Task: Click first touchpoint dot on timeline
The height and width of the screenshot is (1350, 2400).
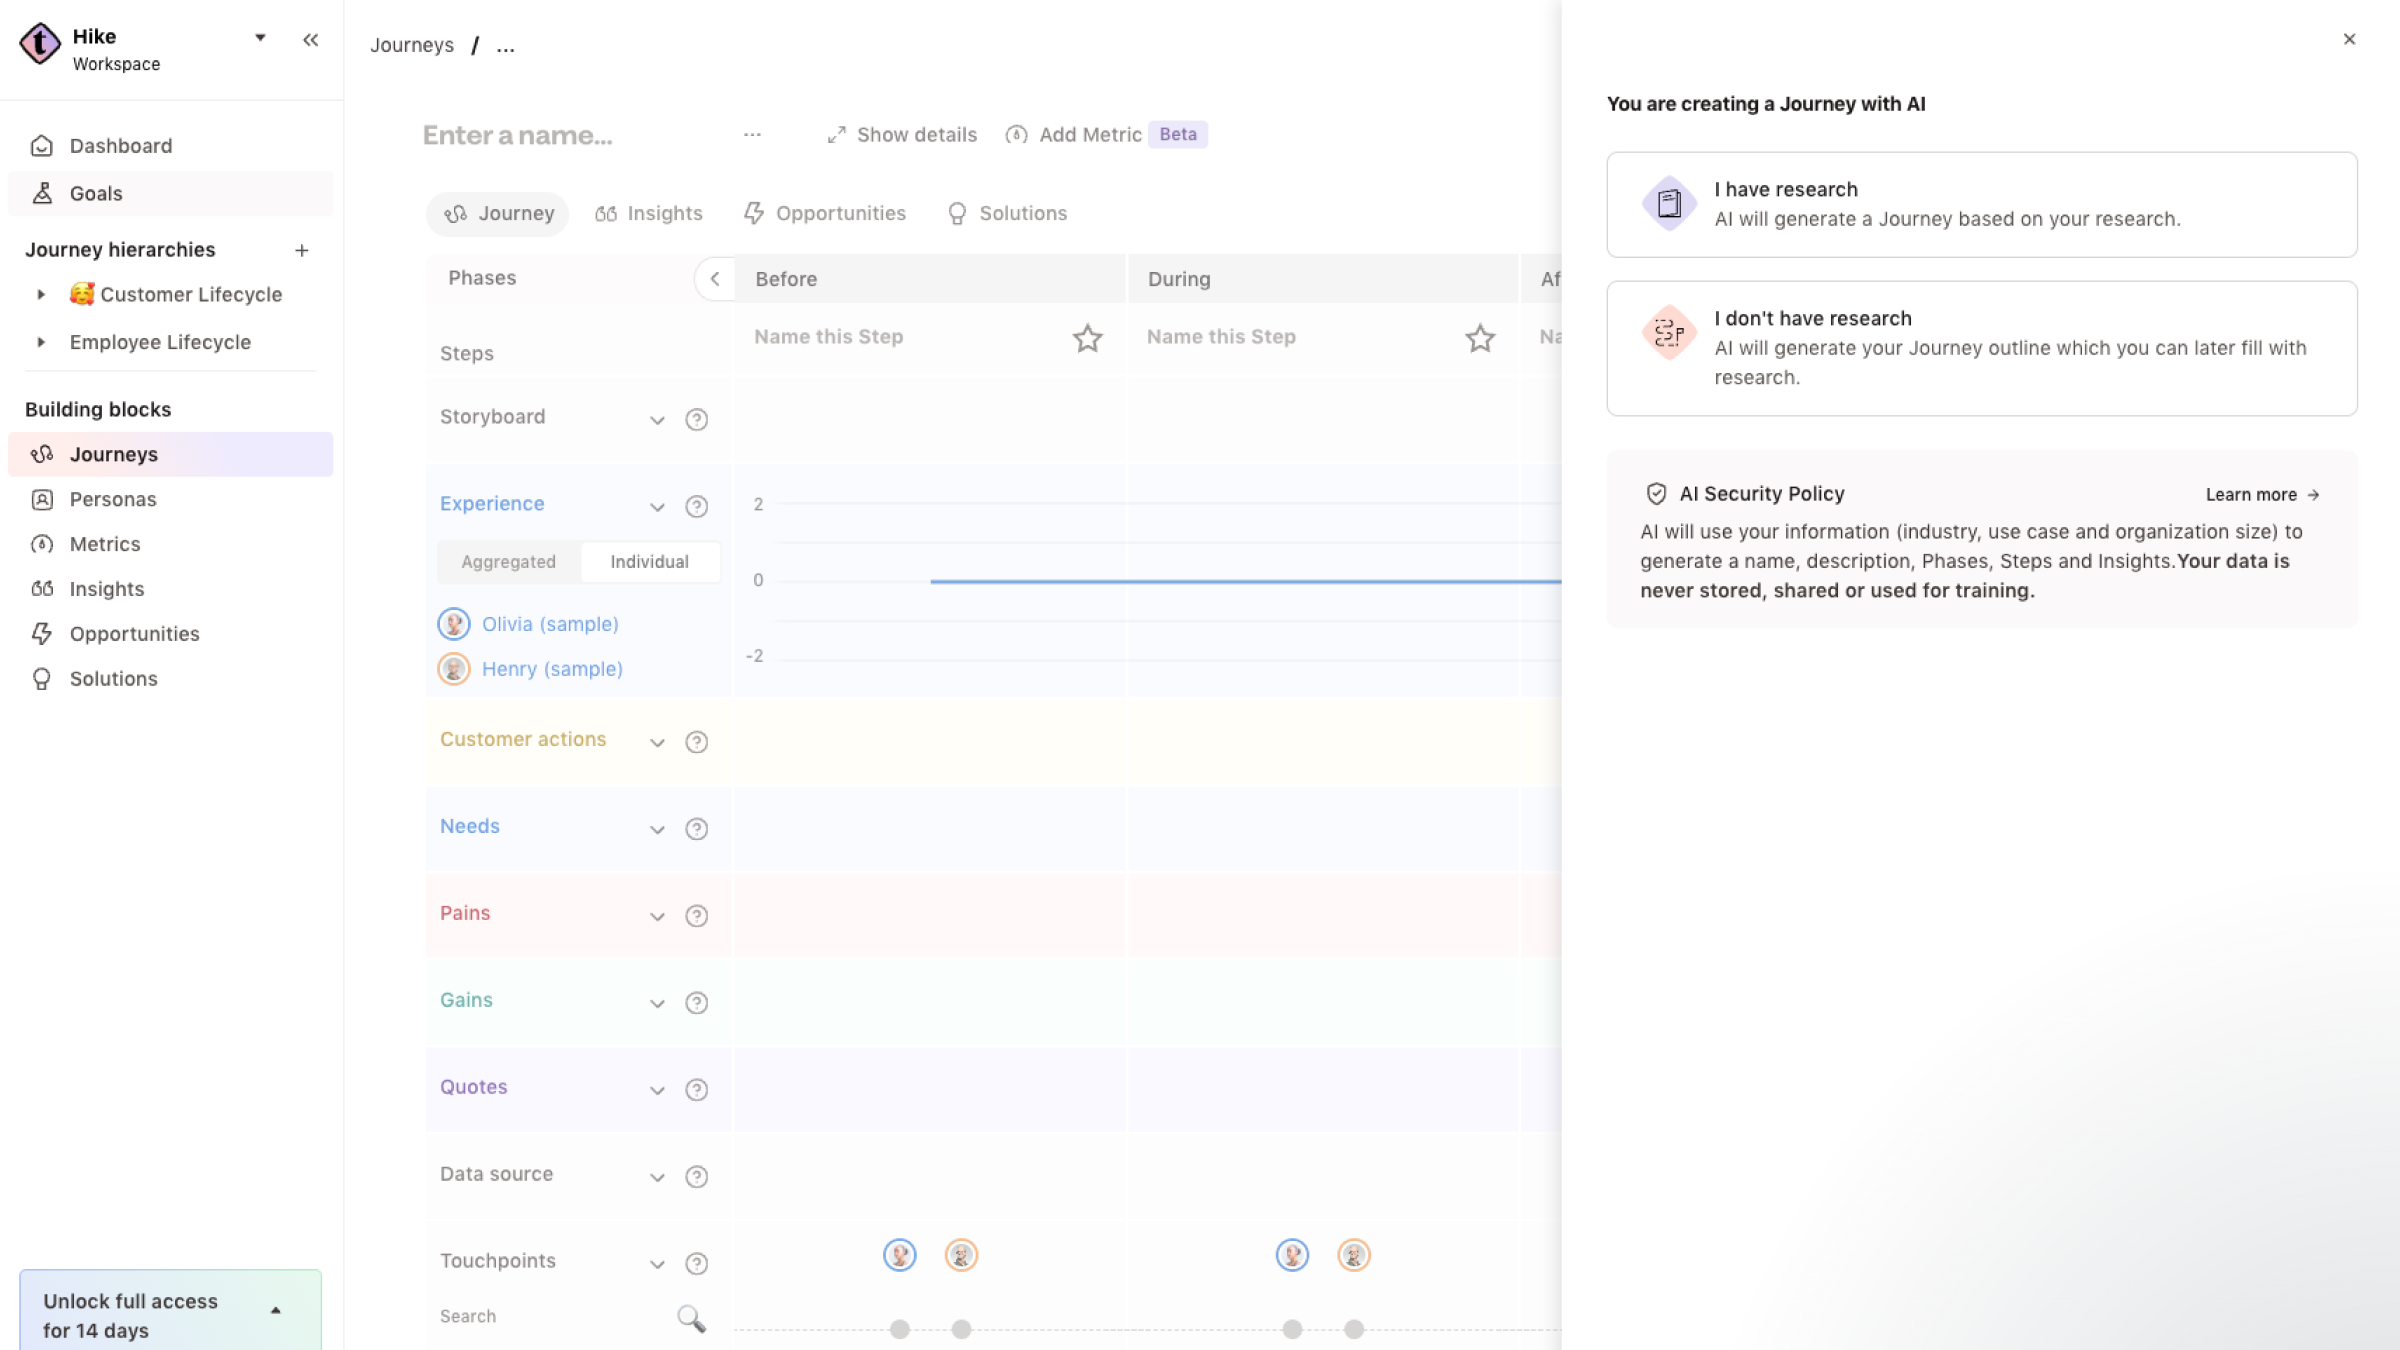Action: (x=899, y=1329)
